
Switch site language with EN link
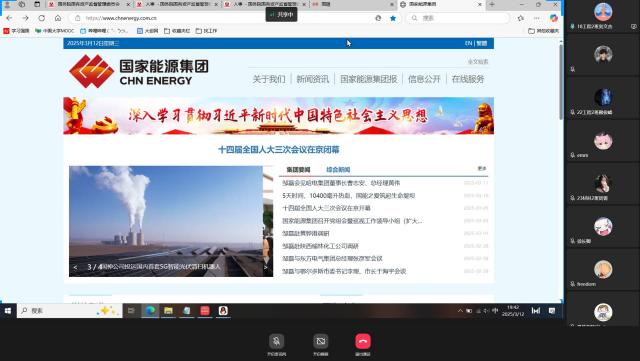click(x=468, y=43)
